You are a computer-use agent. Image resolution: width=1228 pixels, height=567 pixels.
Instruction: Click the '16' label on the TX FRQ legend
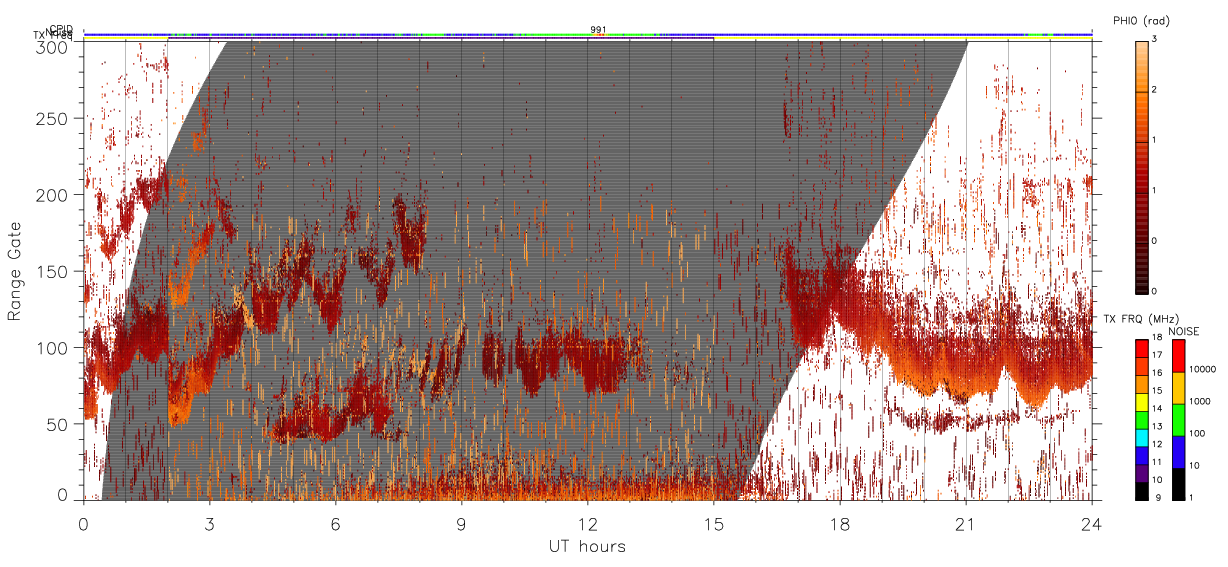click(x=1157, y=373)
